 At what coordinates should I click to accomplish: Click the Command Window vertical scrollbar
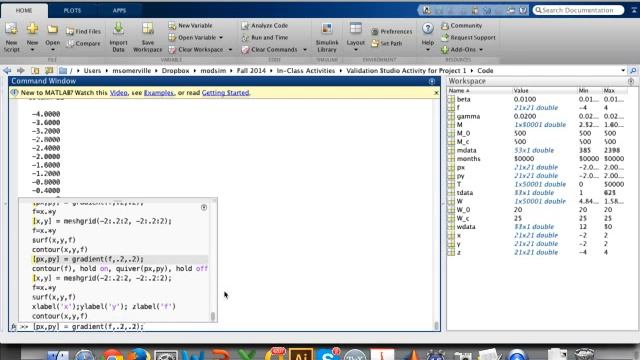436,325
